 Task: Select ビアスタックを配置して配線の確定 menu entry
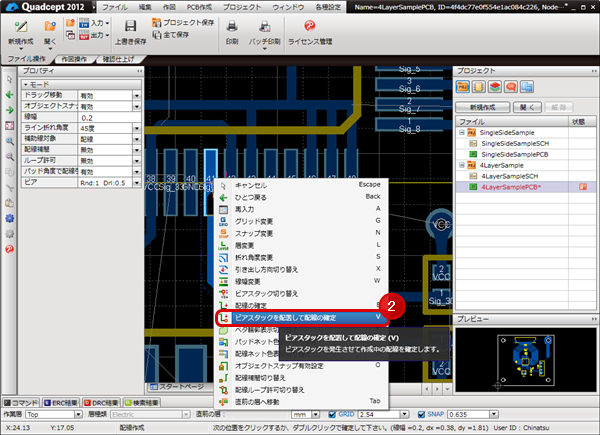(302, 318)
